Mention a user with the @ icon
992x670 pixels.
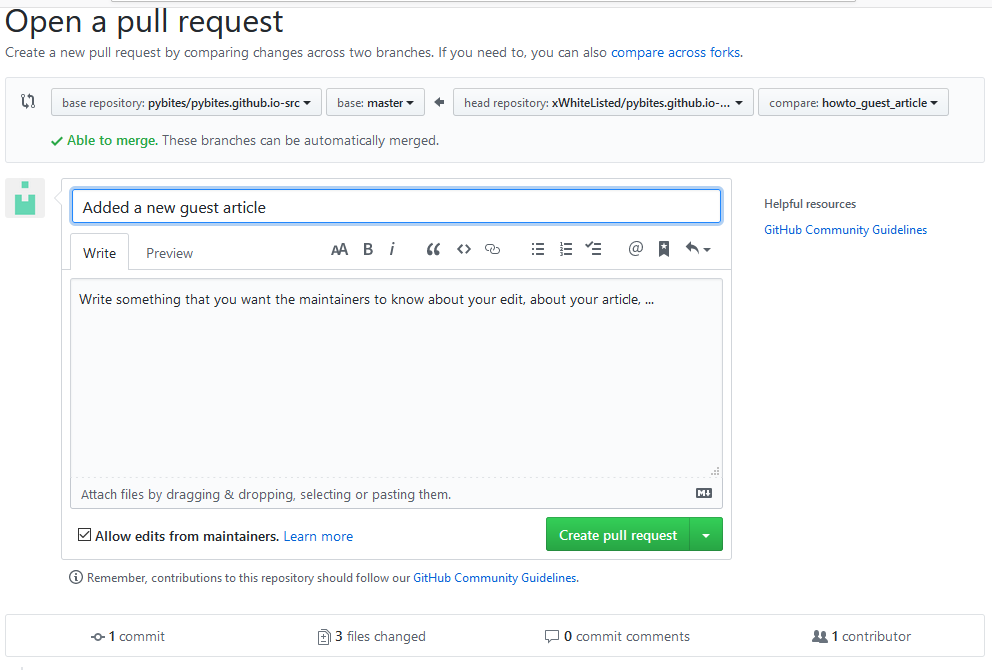[636, 249]
